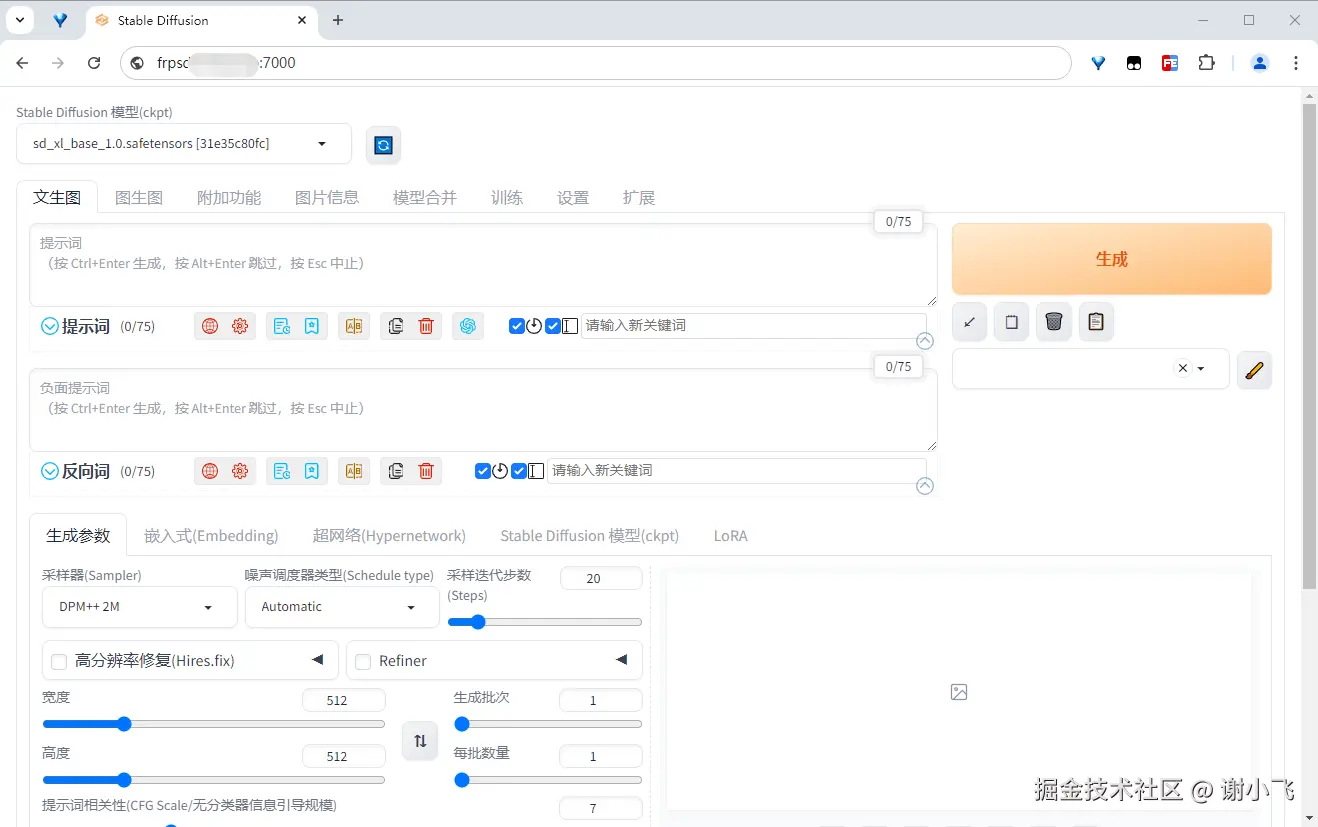Click the refresh checkpoint list icon
1318x827 pixels.
pyautogui.click(x=383, y=144)
